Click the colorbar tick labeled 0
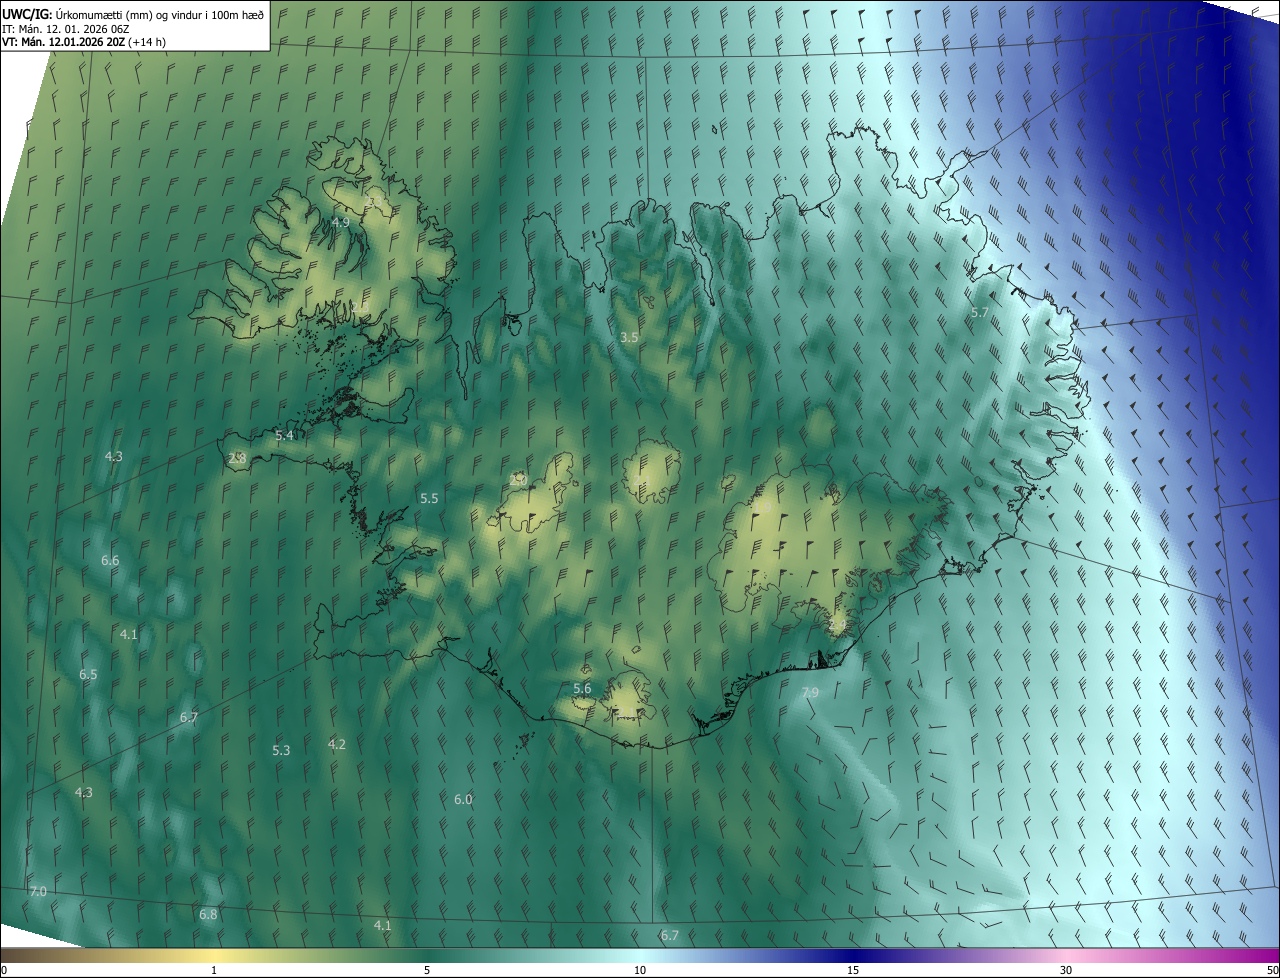 tap(3, 970)
